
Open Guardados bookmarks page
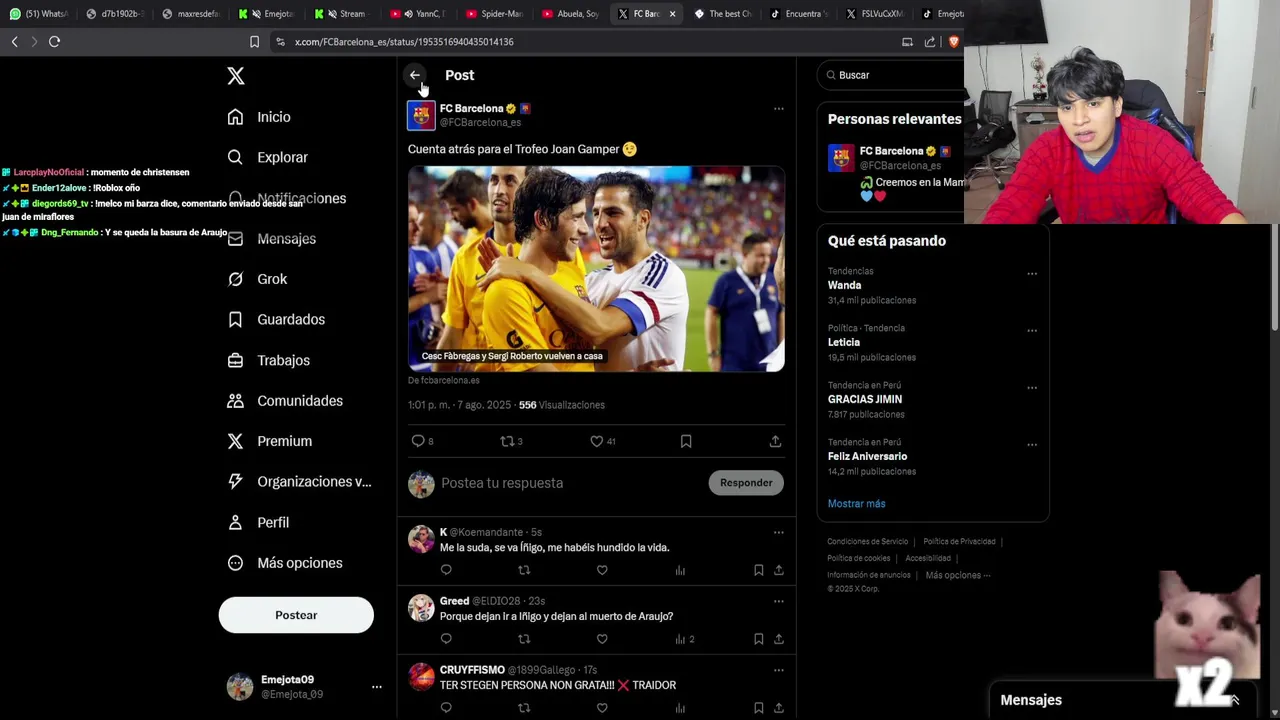point(276,319)
